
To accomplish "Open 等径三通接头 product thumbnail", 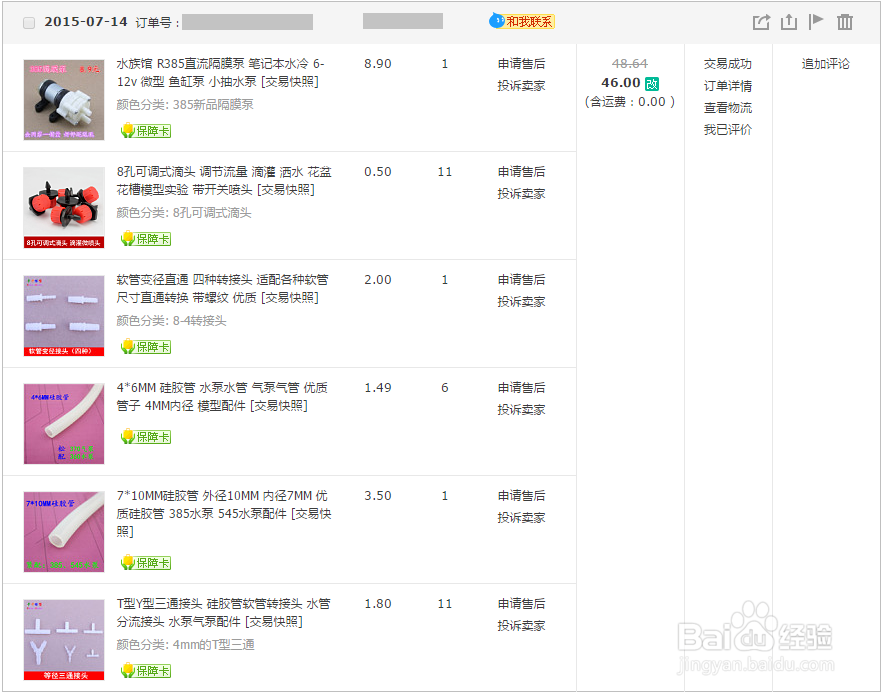I will tap(64, 640).
